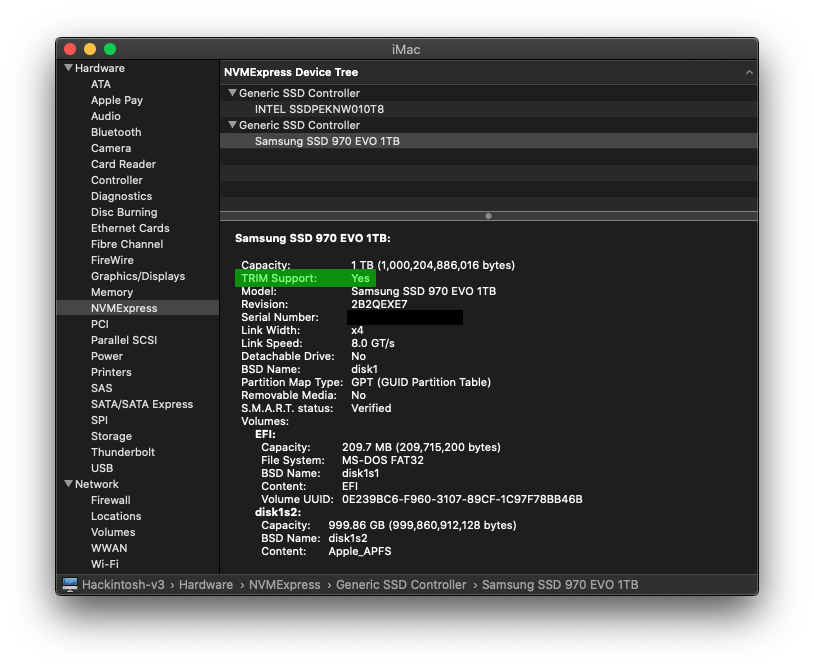Open the PCI section
Screen dimensions: 814x669
pos(100,324)
